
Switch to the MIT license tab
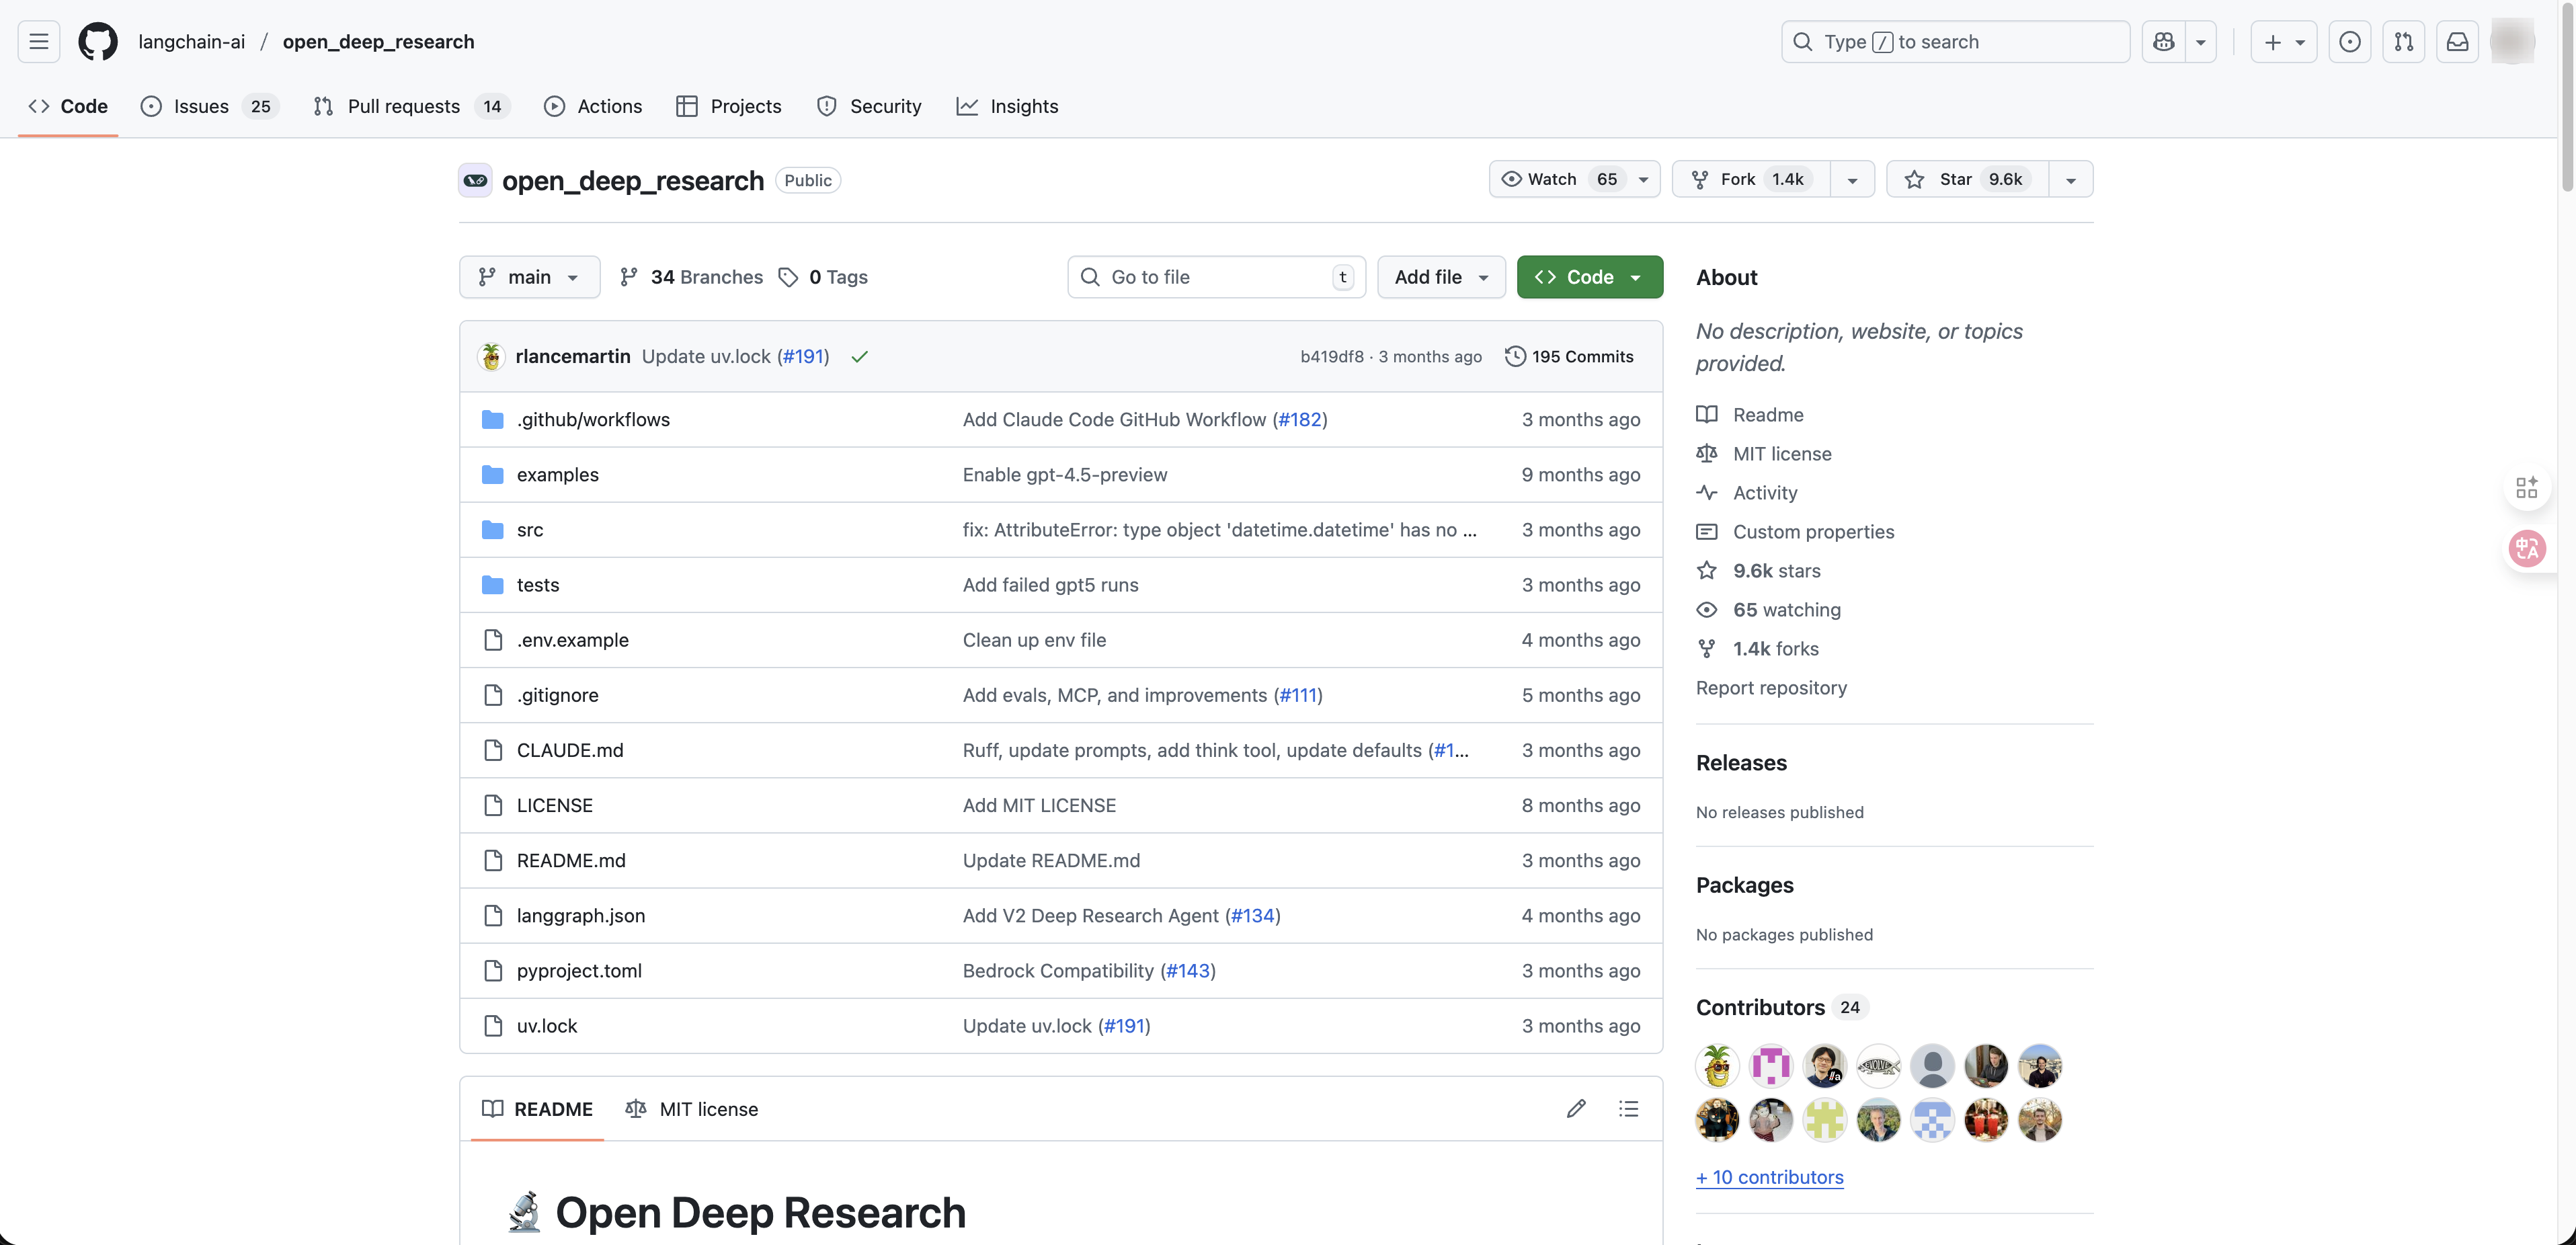click(x=692, y=1109)
